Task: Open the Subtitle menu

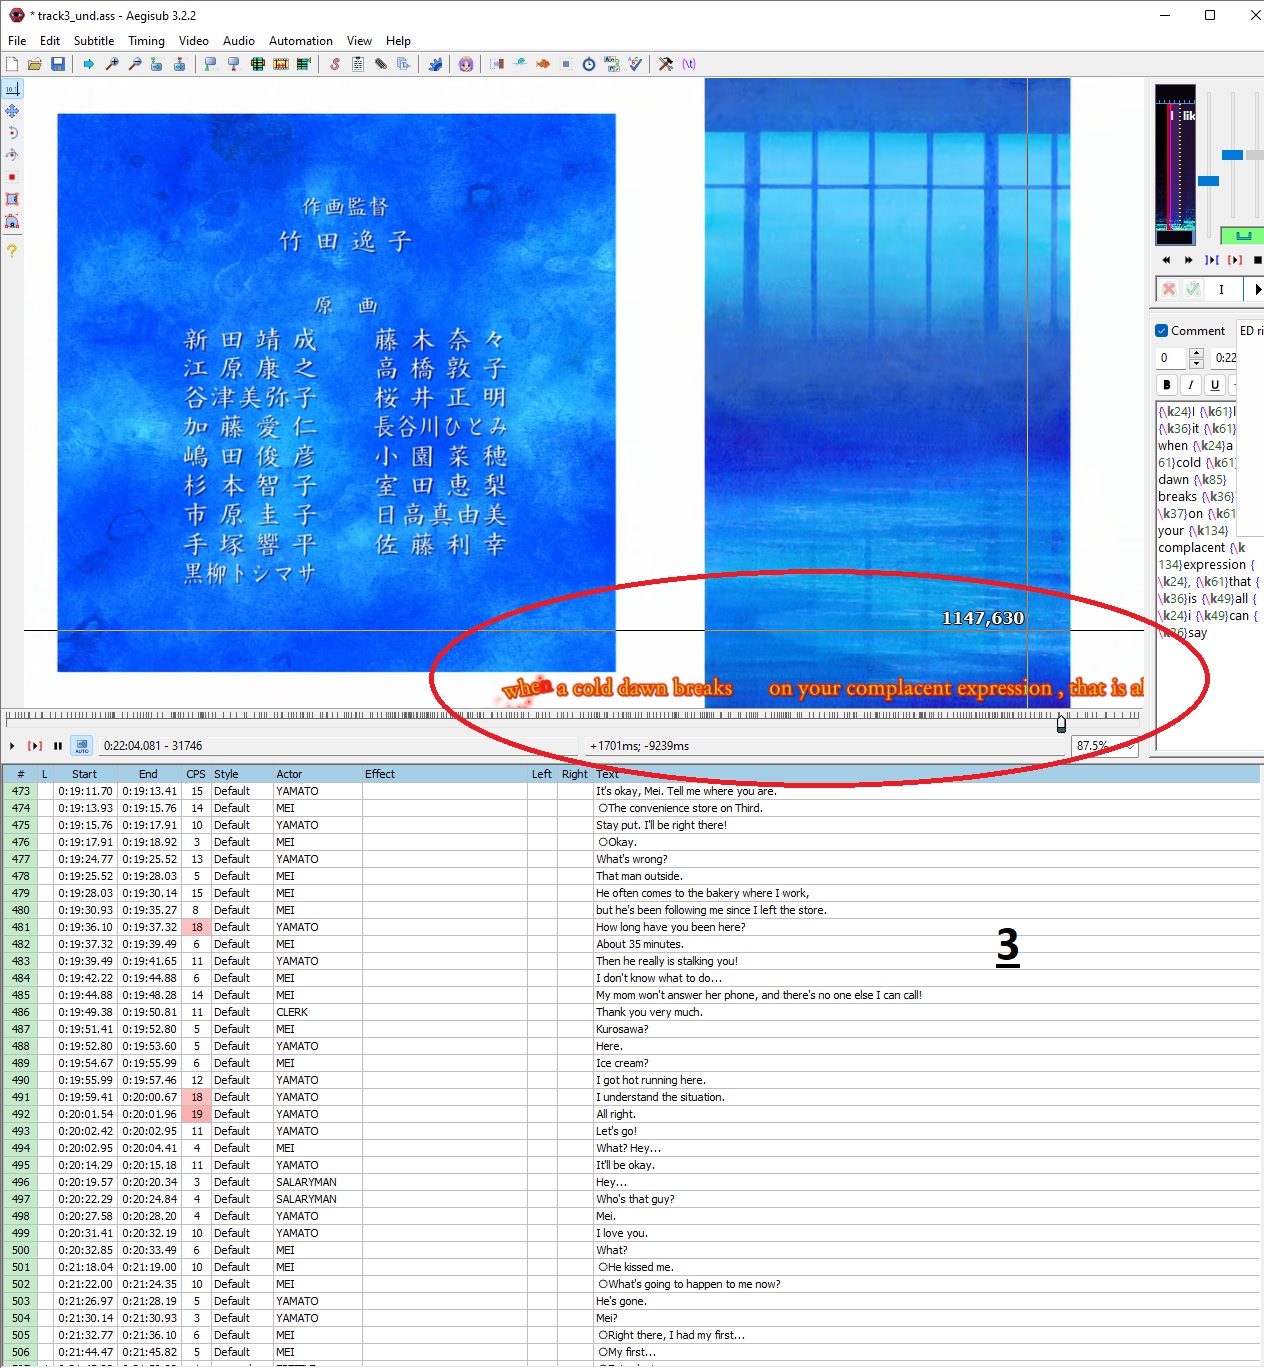Action: pyautogui.click(x=94, y=41)
